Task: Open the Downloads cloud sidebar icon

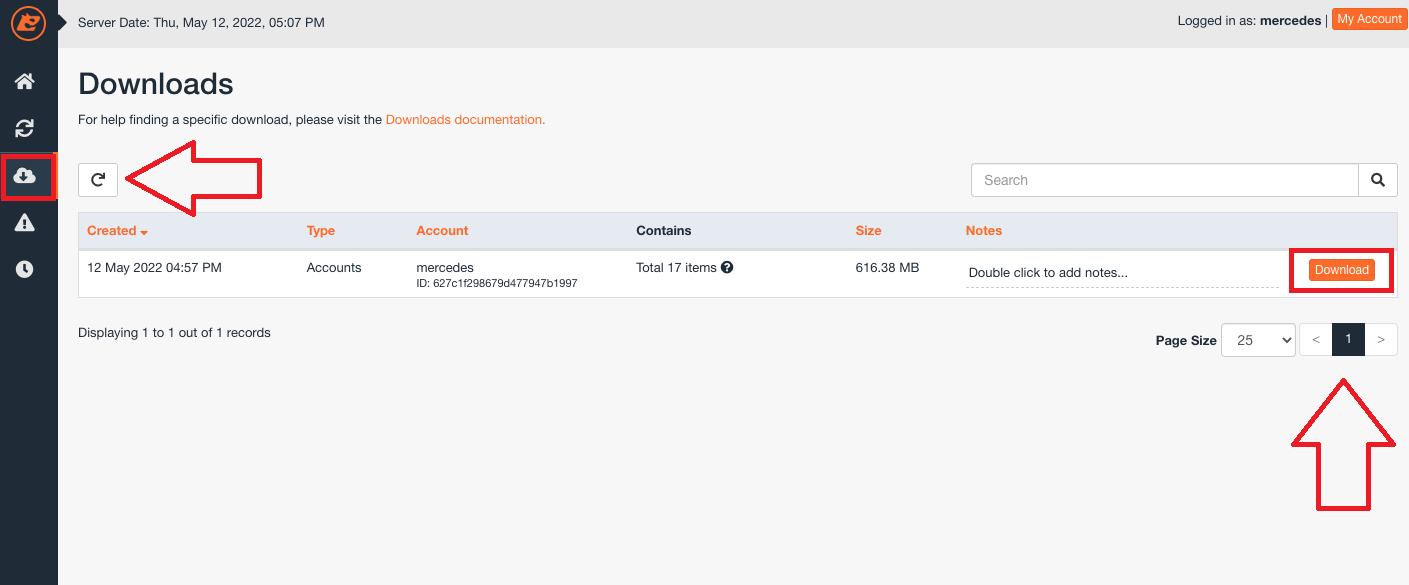Action: [x=25, y=176]
